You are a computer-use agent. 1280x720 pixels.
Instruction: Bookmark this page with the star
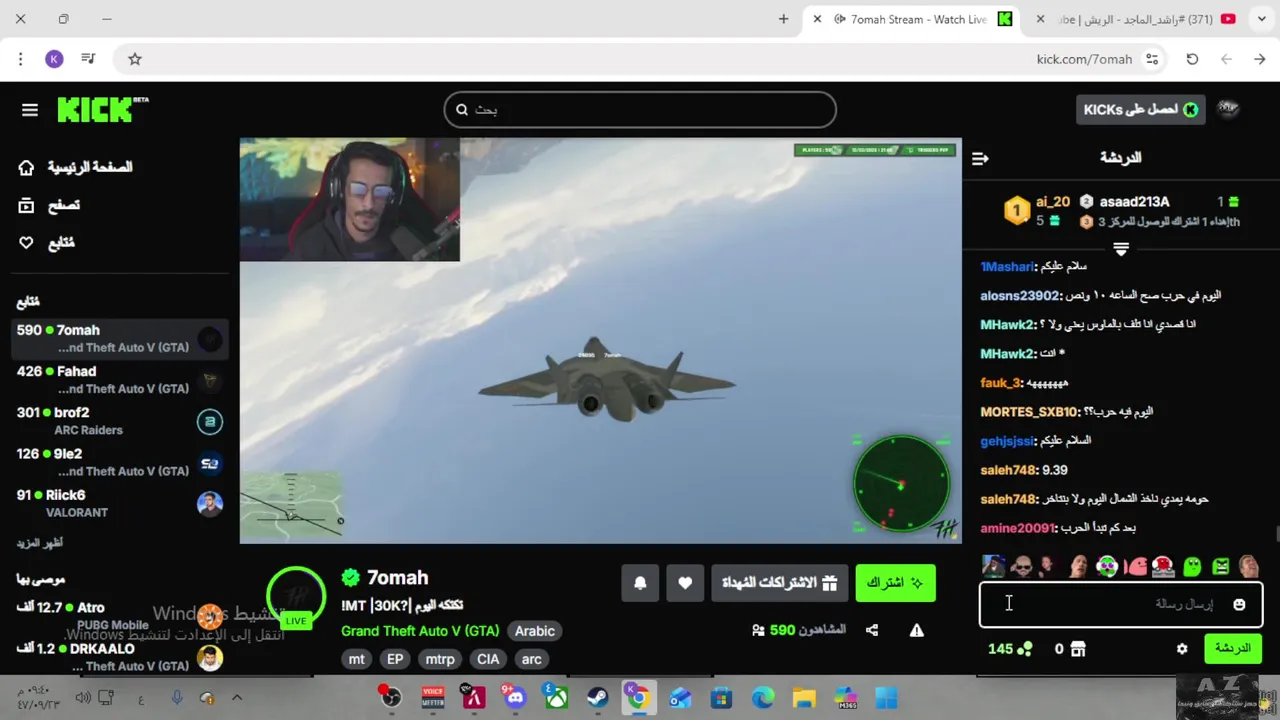pos(135,59)
